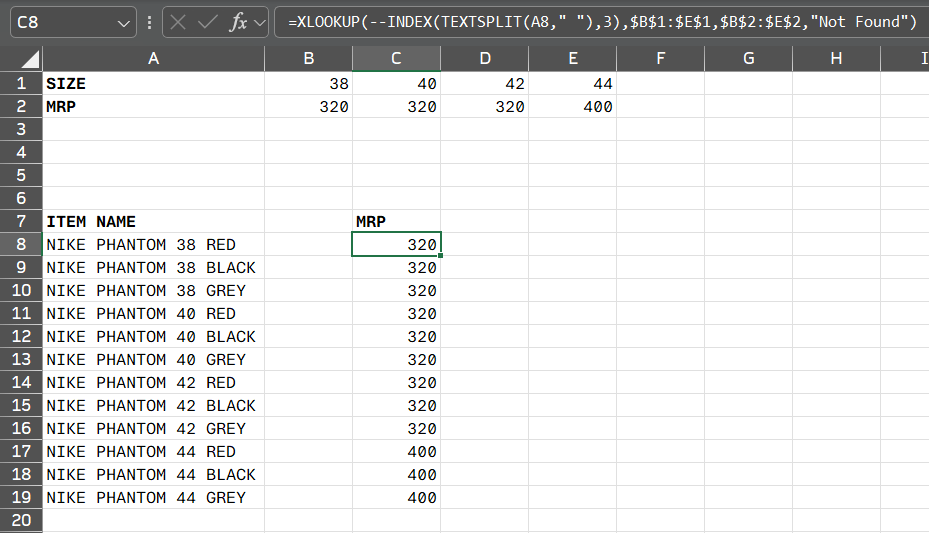Click the Cancel (X) formula button

point(178,23)
